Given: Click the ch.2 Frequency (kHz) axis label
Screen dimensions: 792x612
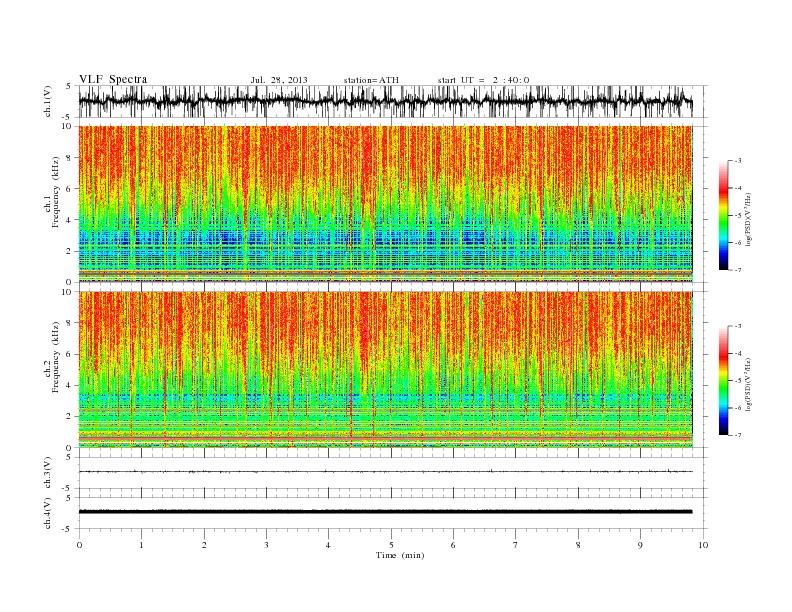Looking at the screenshot, I should [53, 357].
